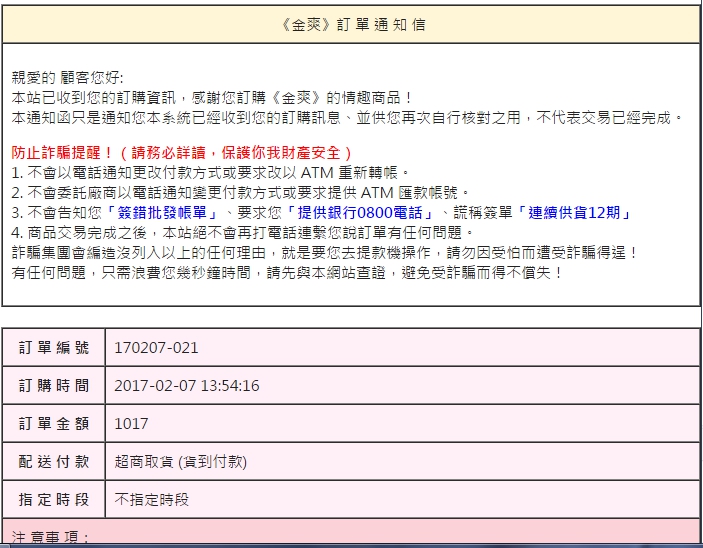Screen dimensions: 703x548
Task: Select the blue text 提供銀行0800電話
Action: (x=373, y=212)
